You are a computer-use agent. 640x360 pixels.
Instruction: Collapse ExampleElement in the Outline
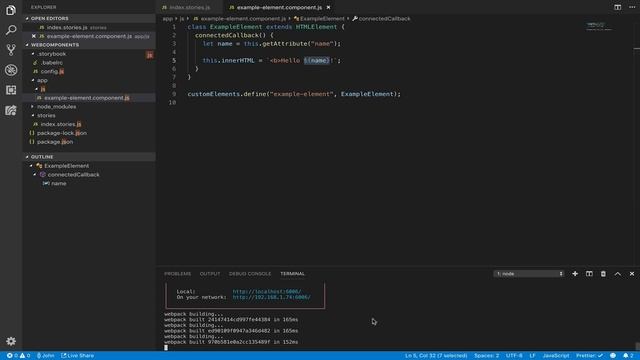point(31,166)
